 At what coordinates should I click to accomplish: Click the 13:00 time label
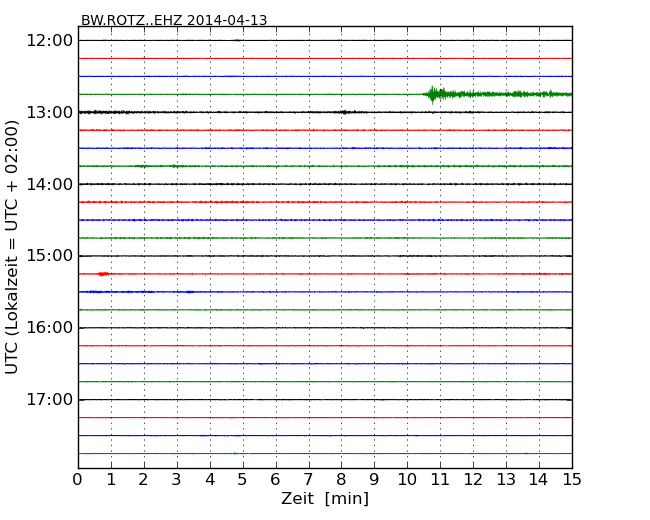coord(49,112)
